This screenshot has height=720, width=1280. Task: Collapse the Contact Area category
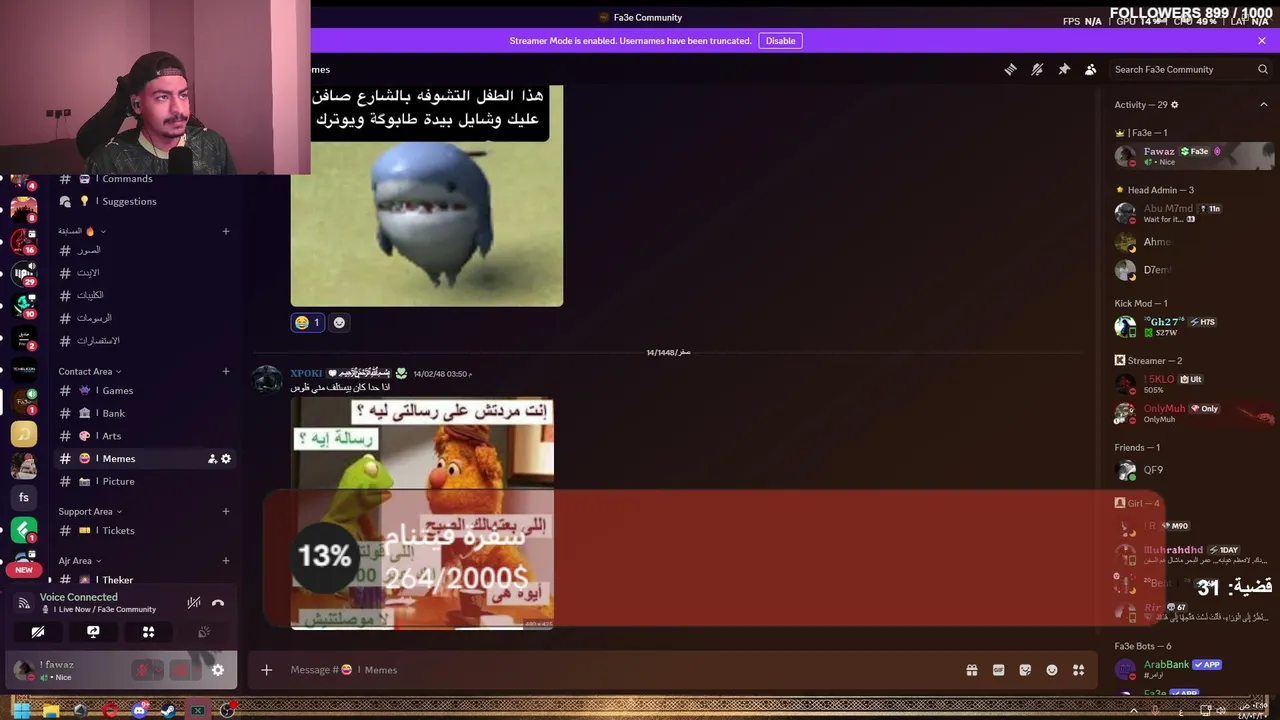90,372
